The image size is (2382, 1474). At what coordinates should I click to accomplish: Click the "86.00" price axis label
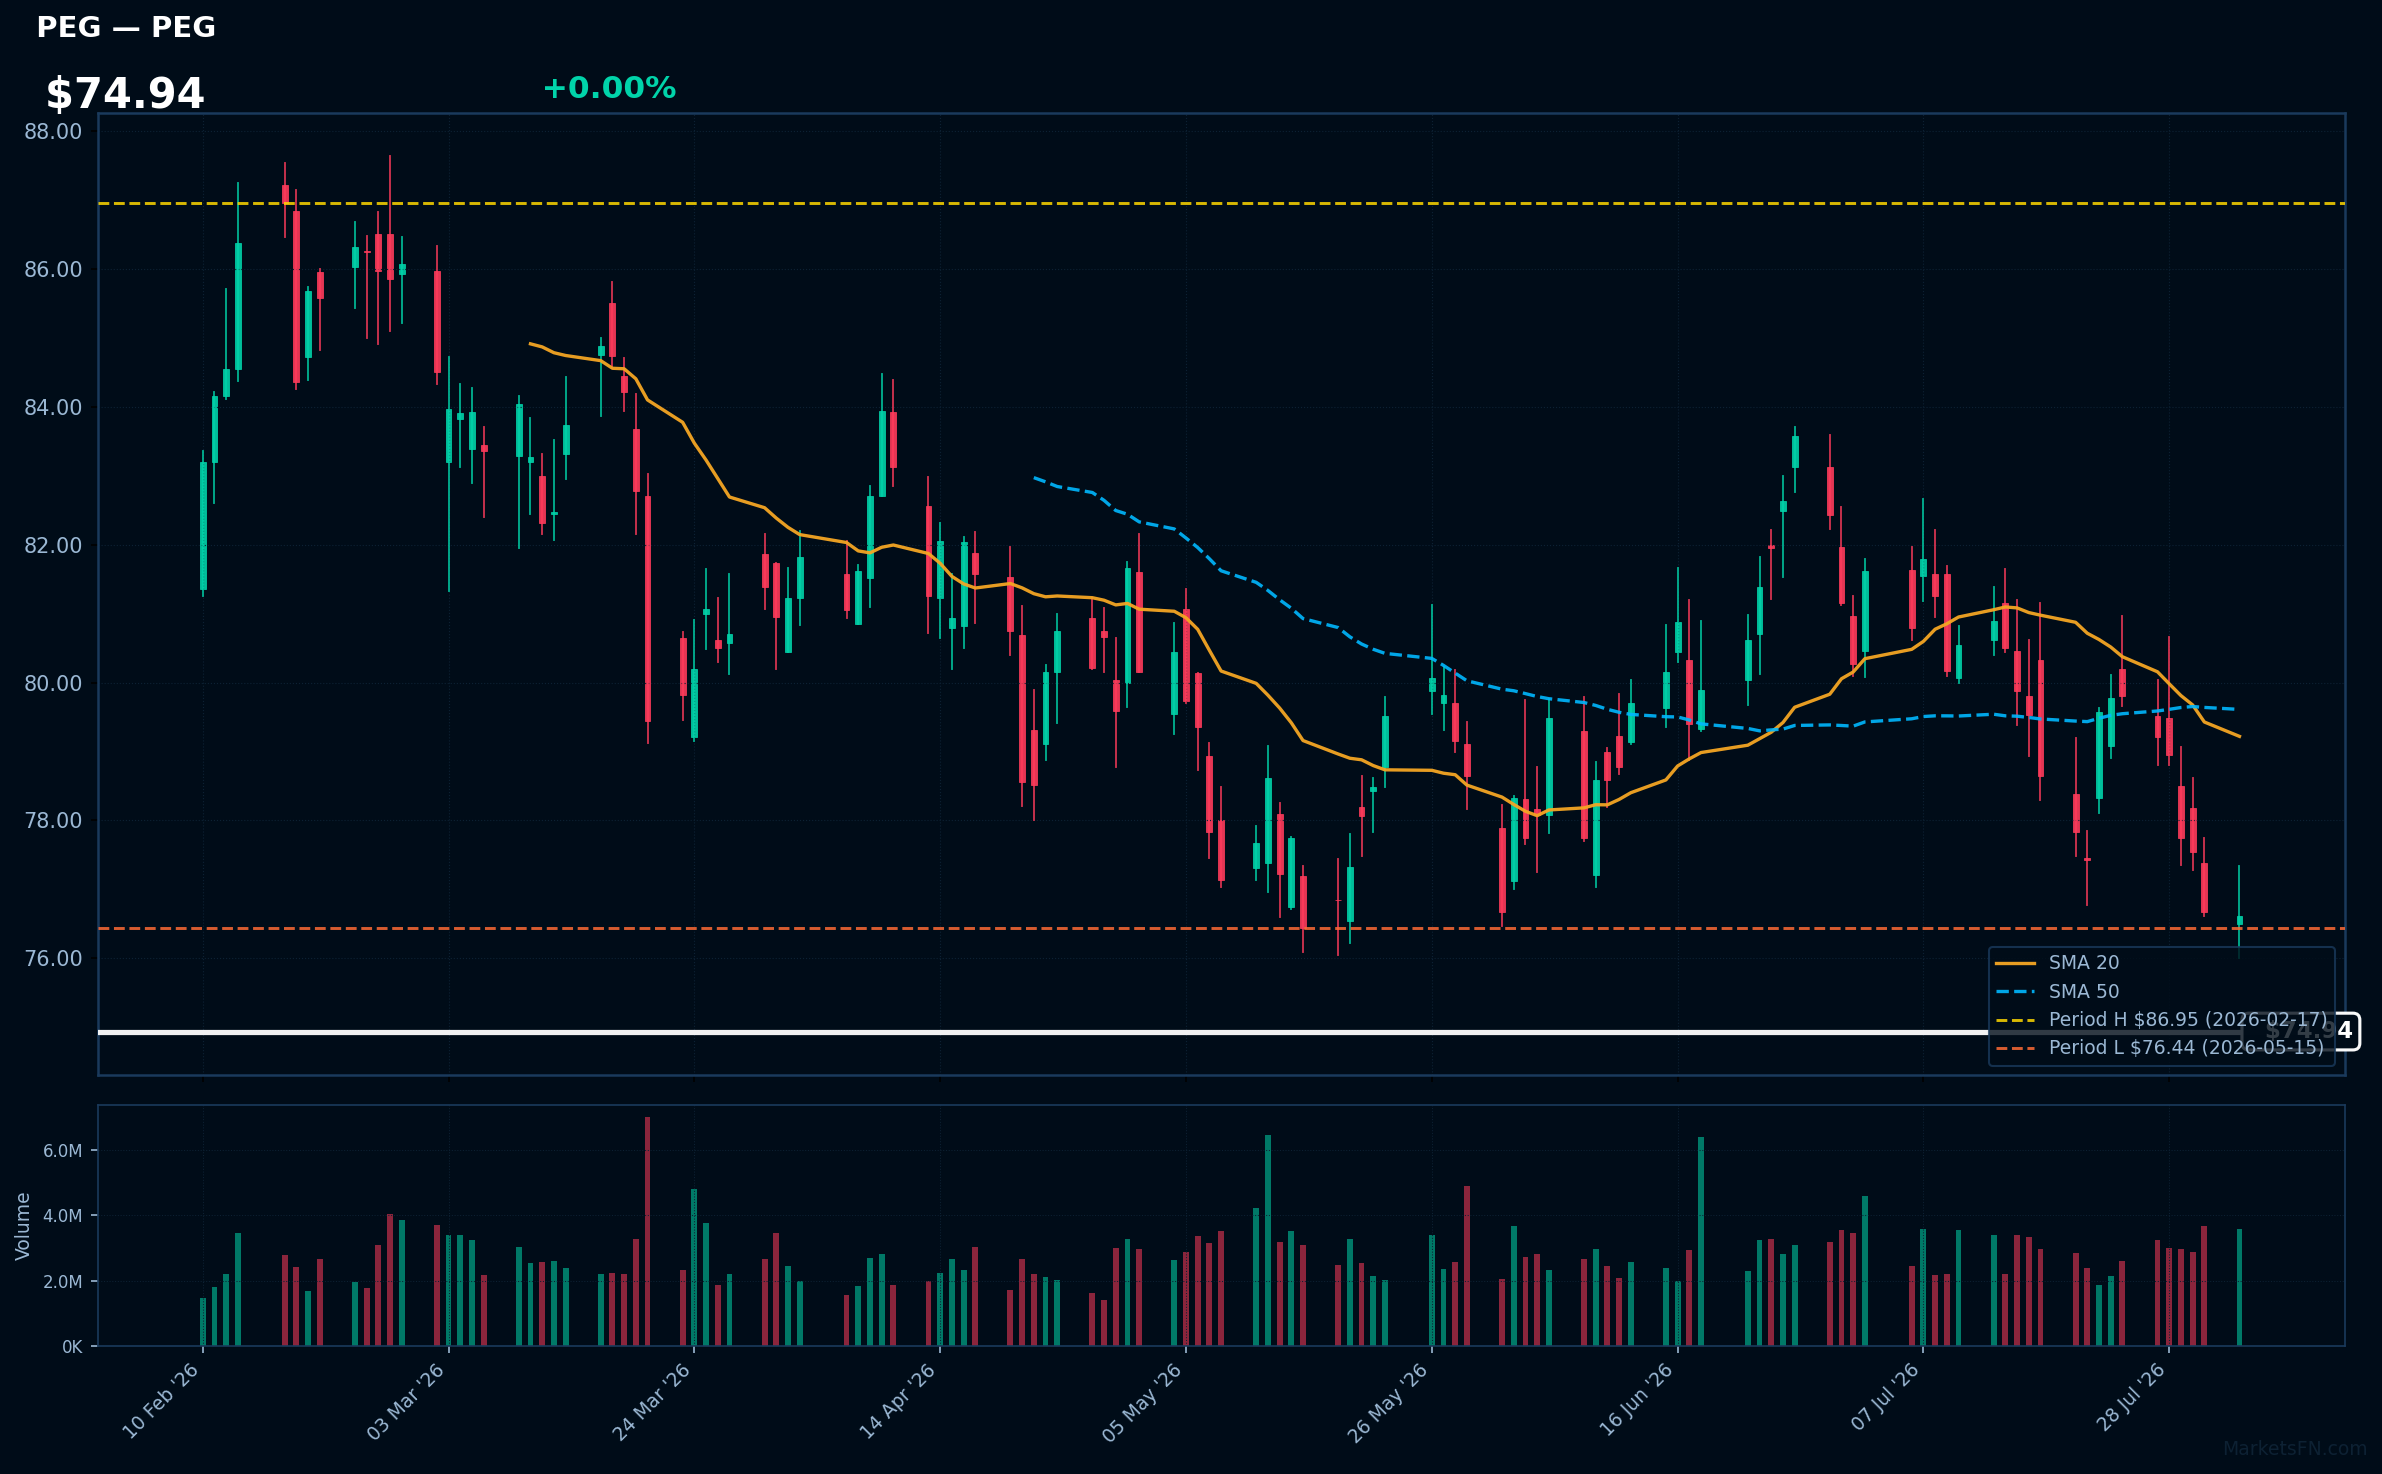(53, 270)
